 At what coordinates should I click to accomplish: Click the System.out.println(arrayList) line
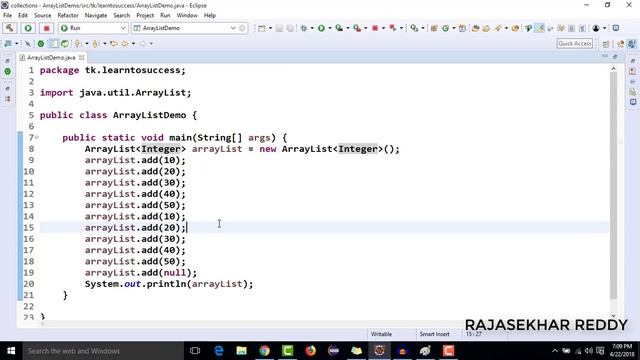tap(169, 284)
